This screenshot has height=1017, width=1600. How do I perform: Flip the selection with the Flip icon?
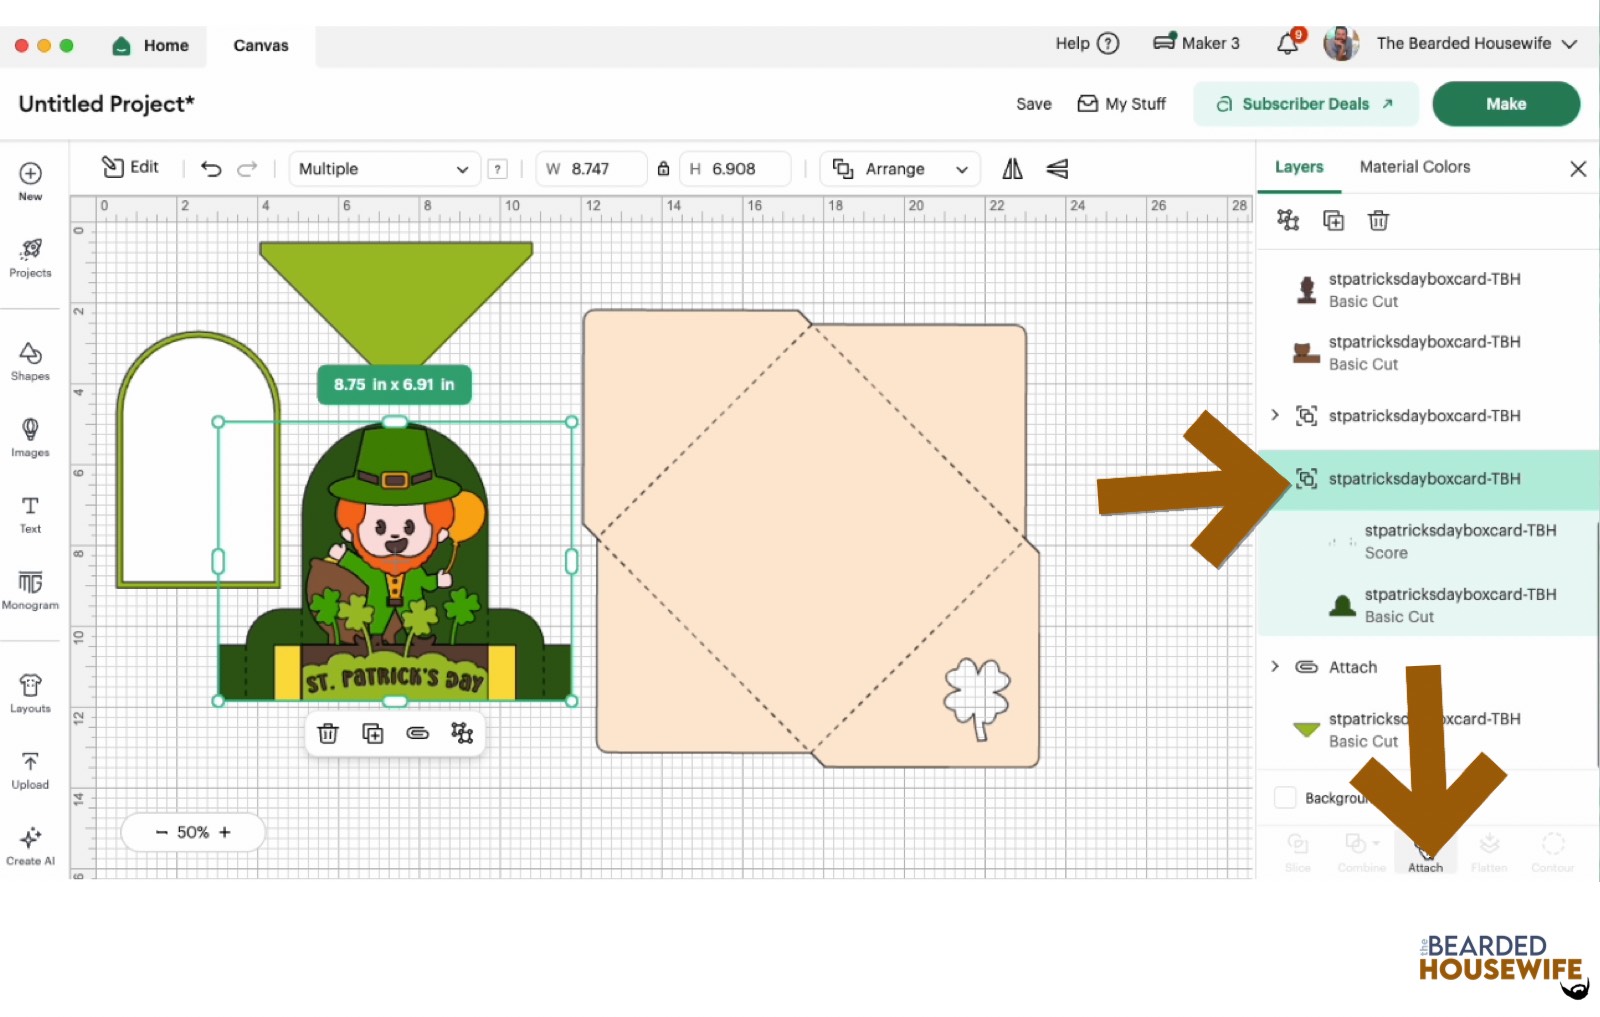(x=1012, y=169)
